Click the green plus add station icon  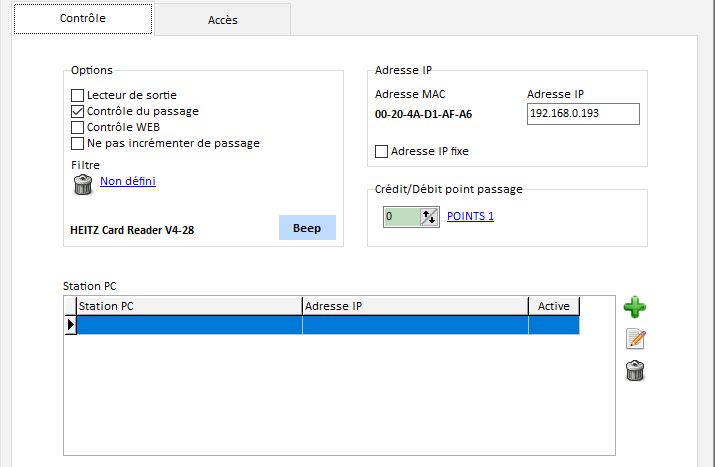click(634, 307)
